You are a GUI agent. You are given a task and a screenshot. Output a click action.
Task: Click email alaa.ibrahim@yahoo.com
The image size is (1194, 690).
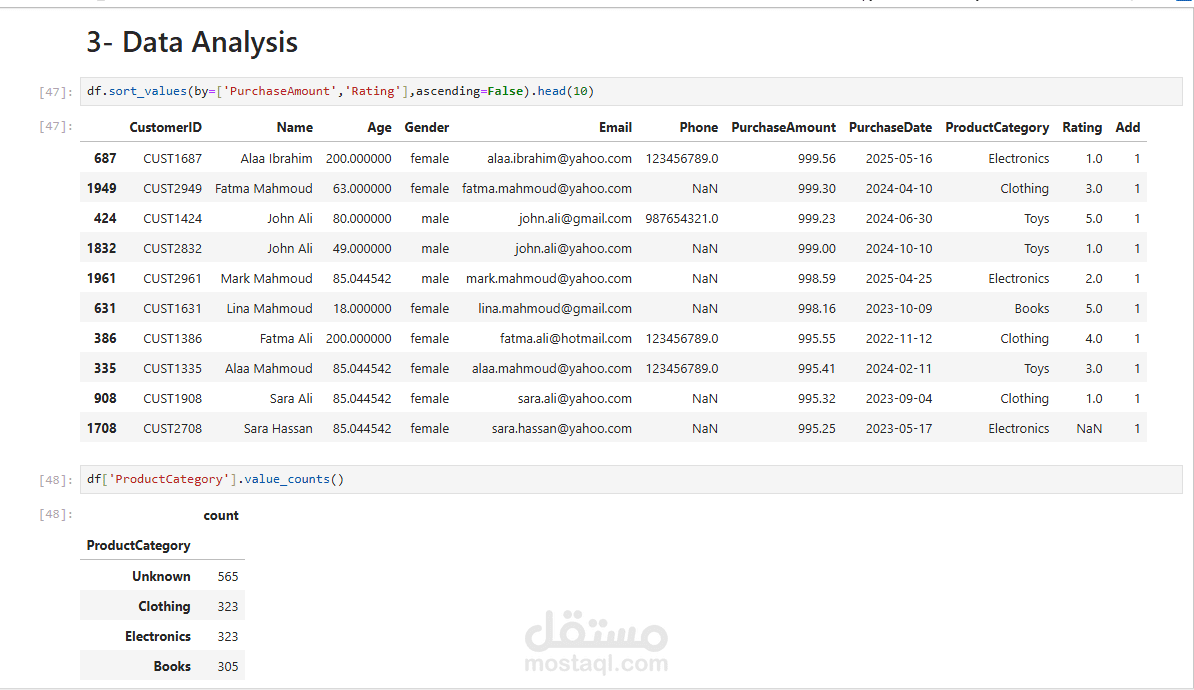[560, 158]
